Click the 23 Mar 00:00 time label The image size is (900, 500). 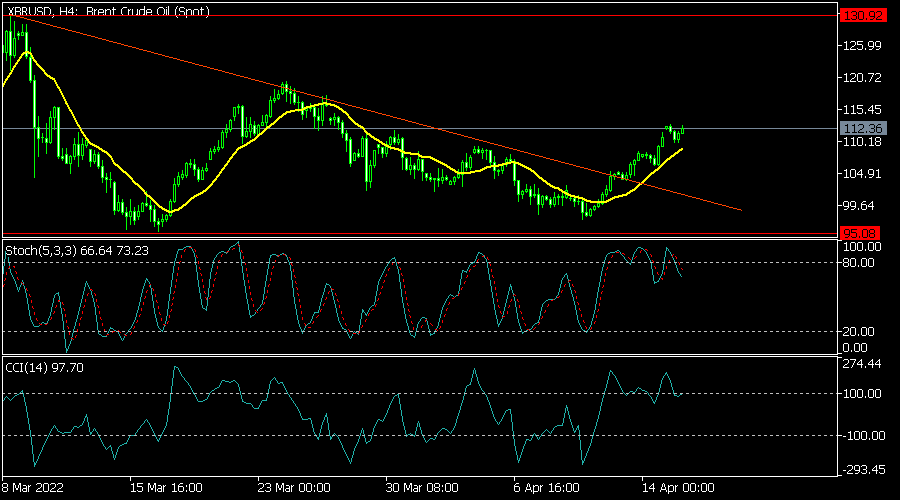294,488
